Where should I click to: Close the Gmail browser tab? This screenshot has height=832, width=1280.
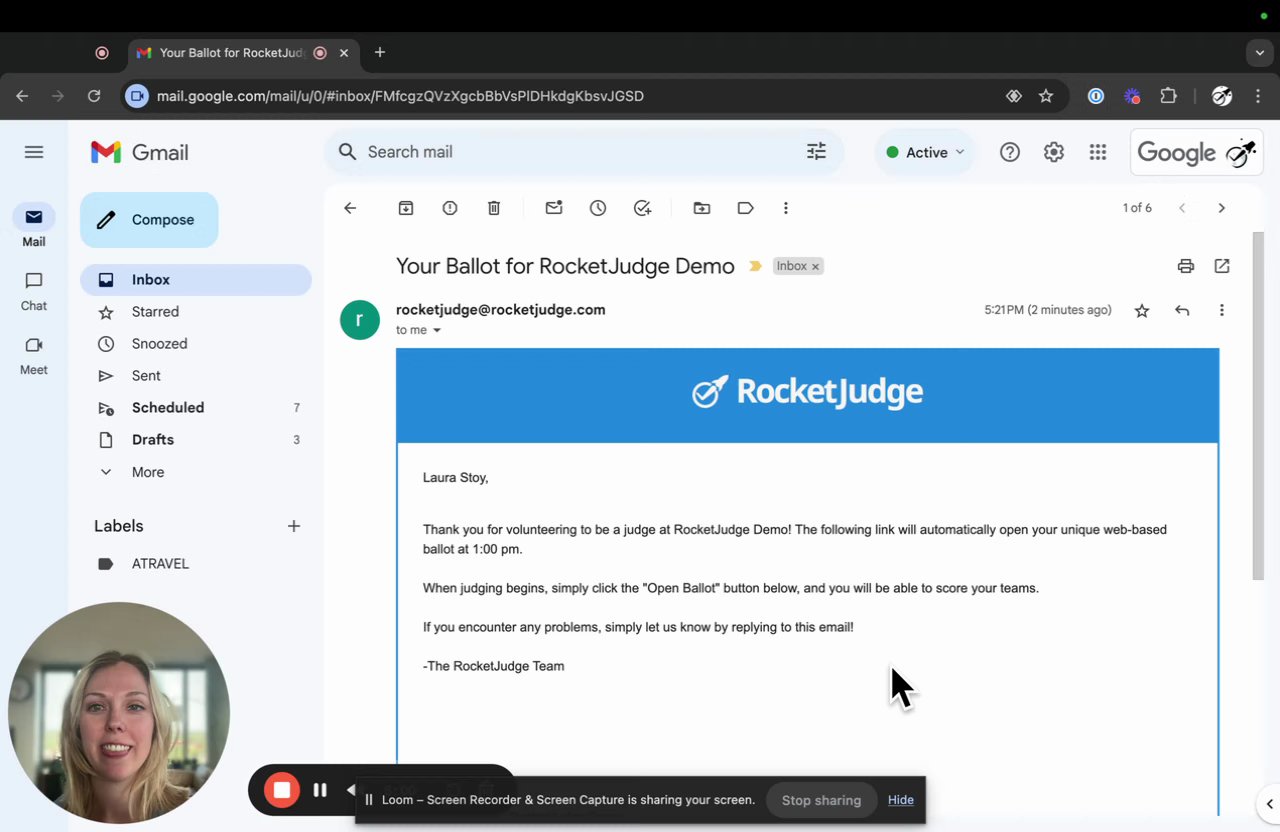344,53
